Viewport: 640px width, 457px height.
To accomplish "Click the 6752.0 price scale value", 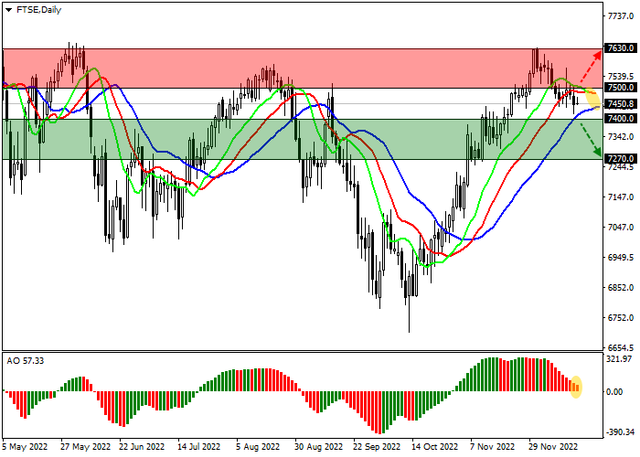I will (620, 318).
